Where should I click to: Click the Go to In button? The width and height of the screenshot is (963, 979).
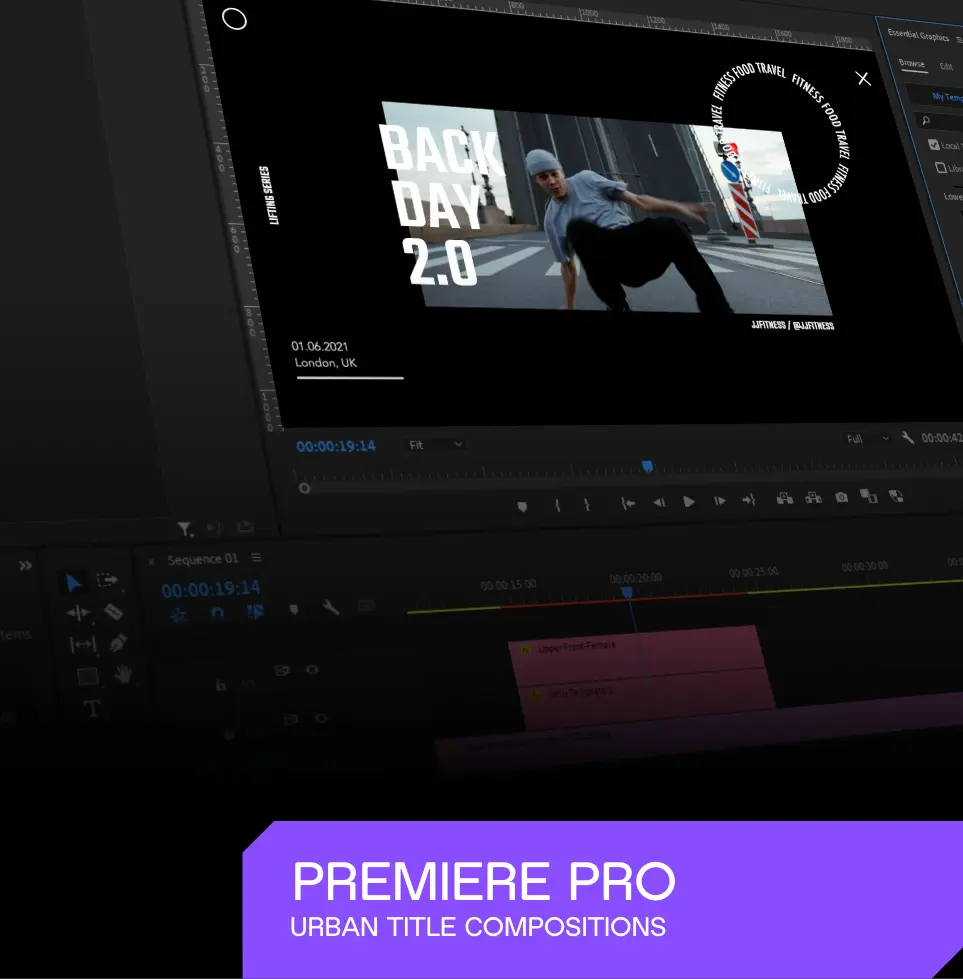(628, 503)
